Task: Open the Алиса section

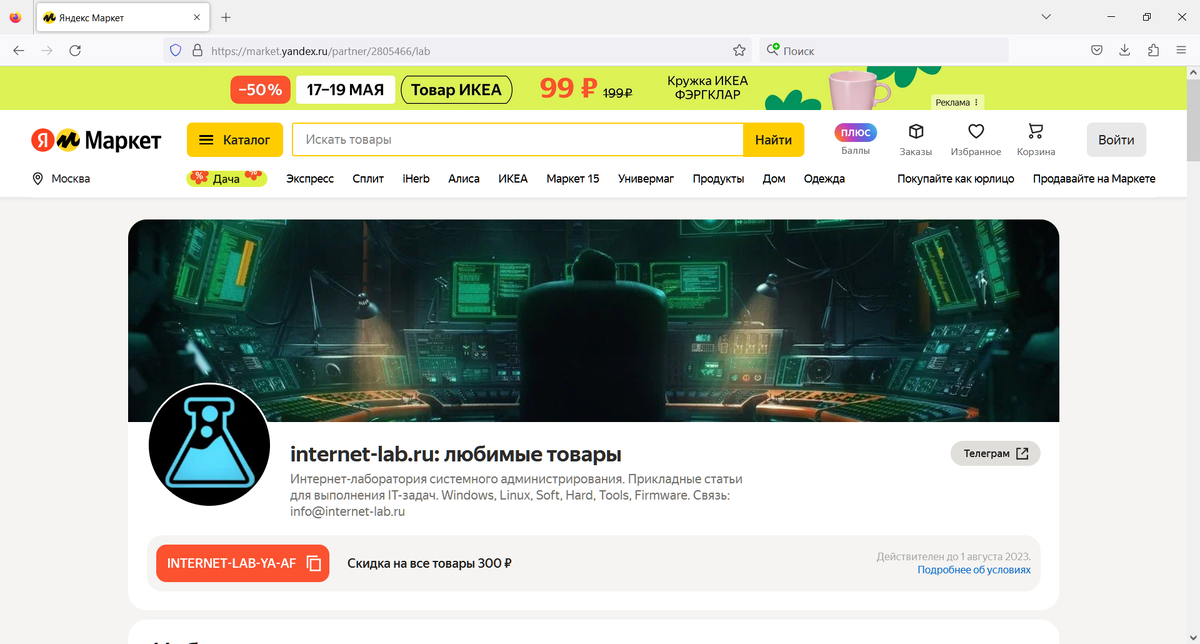Action: [x=464, y=179]
